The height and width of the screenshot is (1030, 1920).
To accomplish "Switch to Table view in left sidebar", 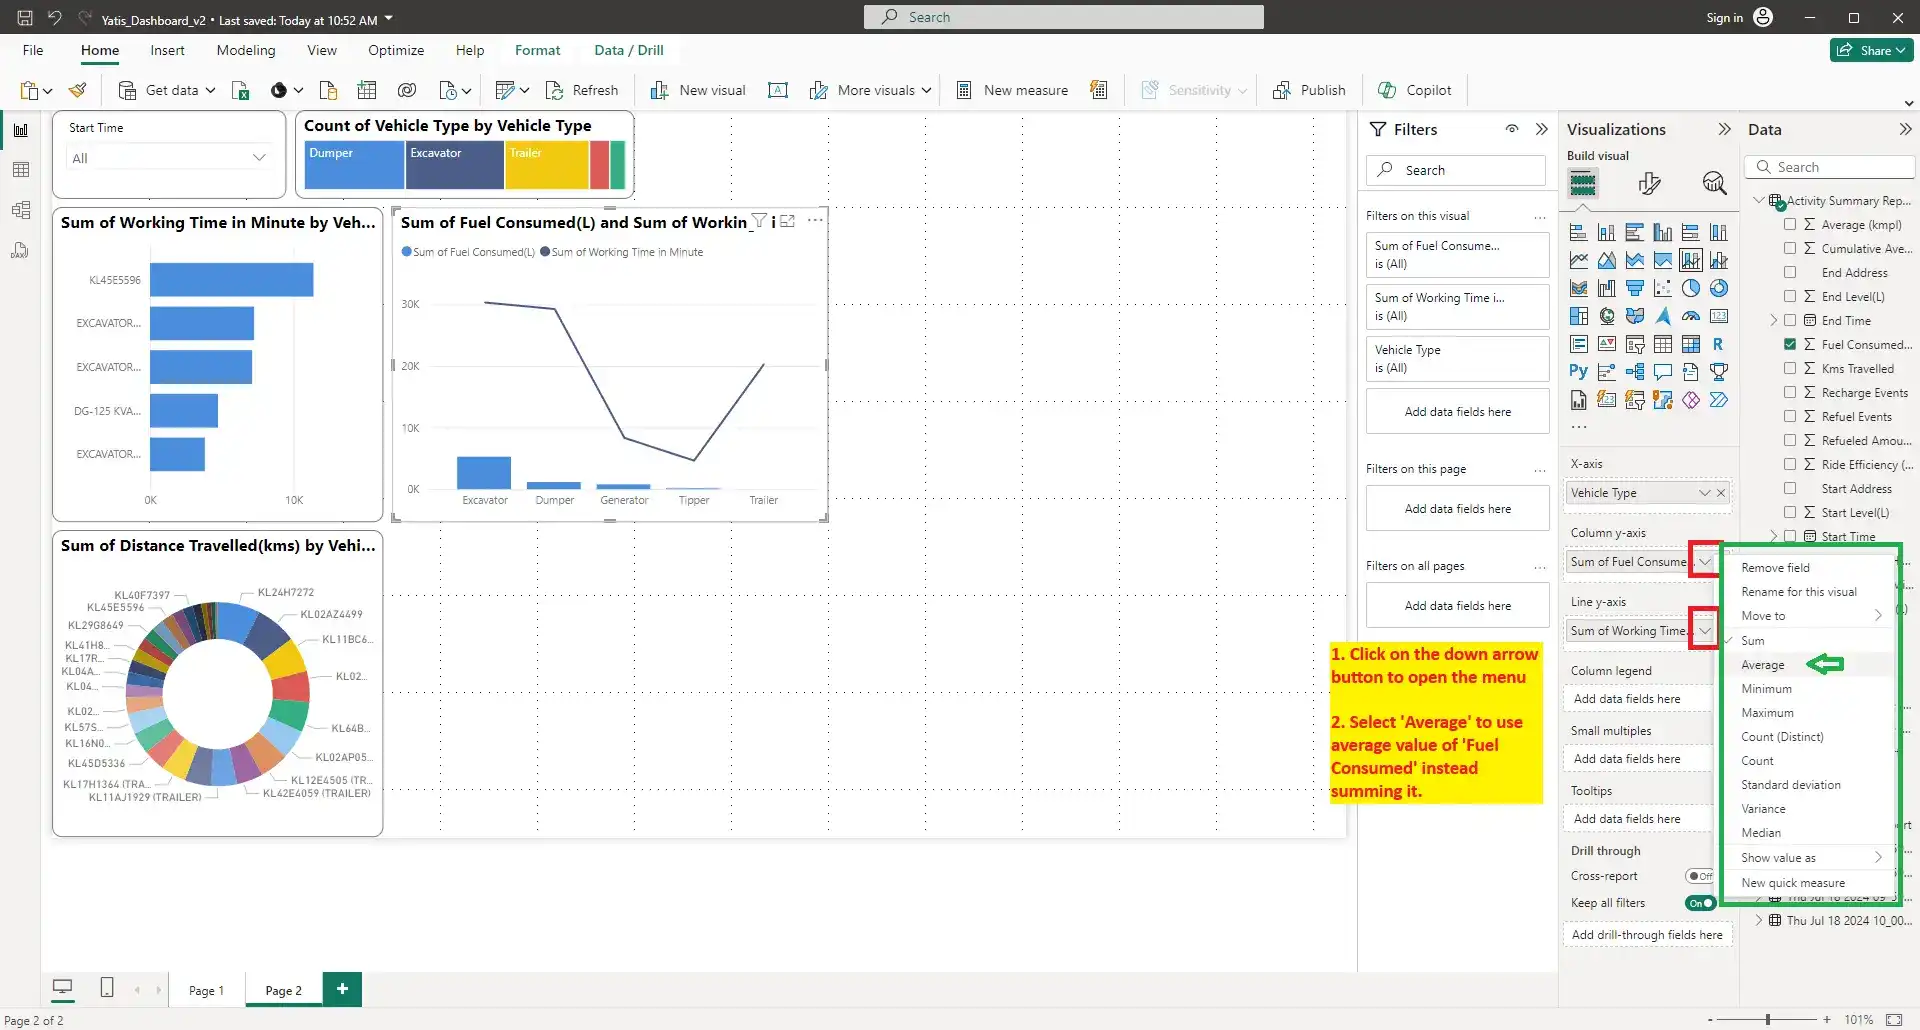I will (20, 170).
